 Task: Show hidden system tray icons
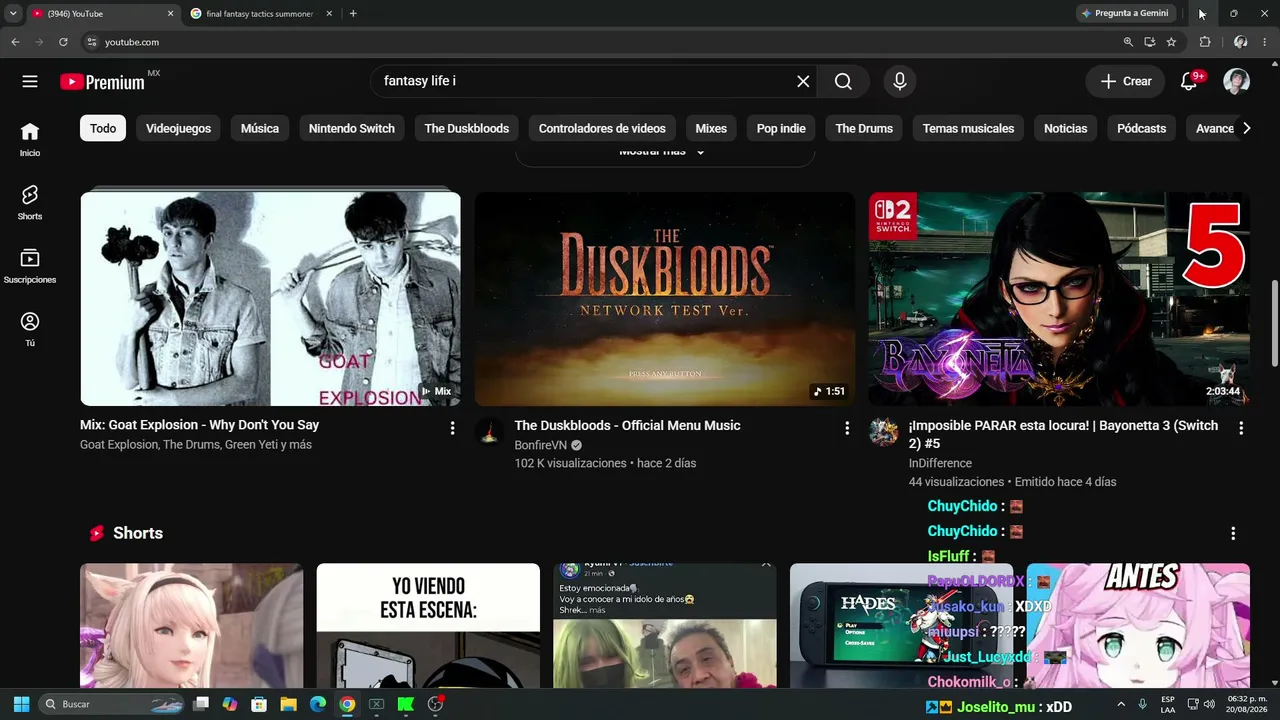(1120, 704)
